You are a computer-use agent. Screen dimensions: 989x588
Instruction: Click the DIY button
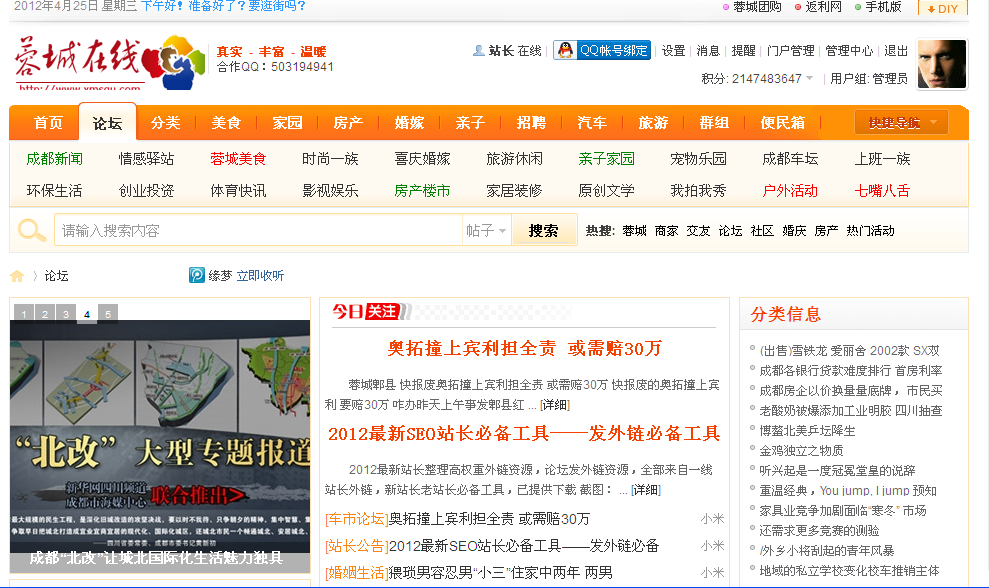[943, 8]
